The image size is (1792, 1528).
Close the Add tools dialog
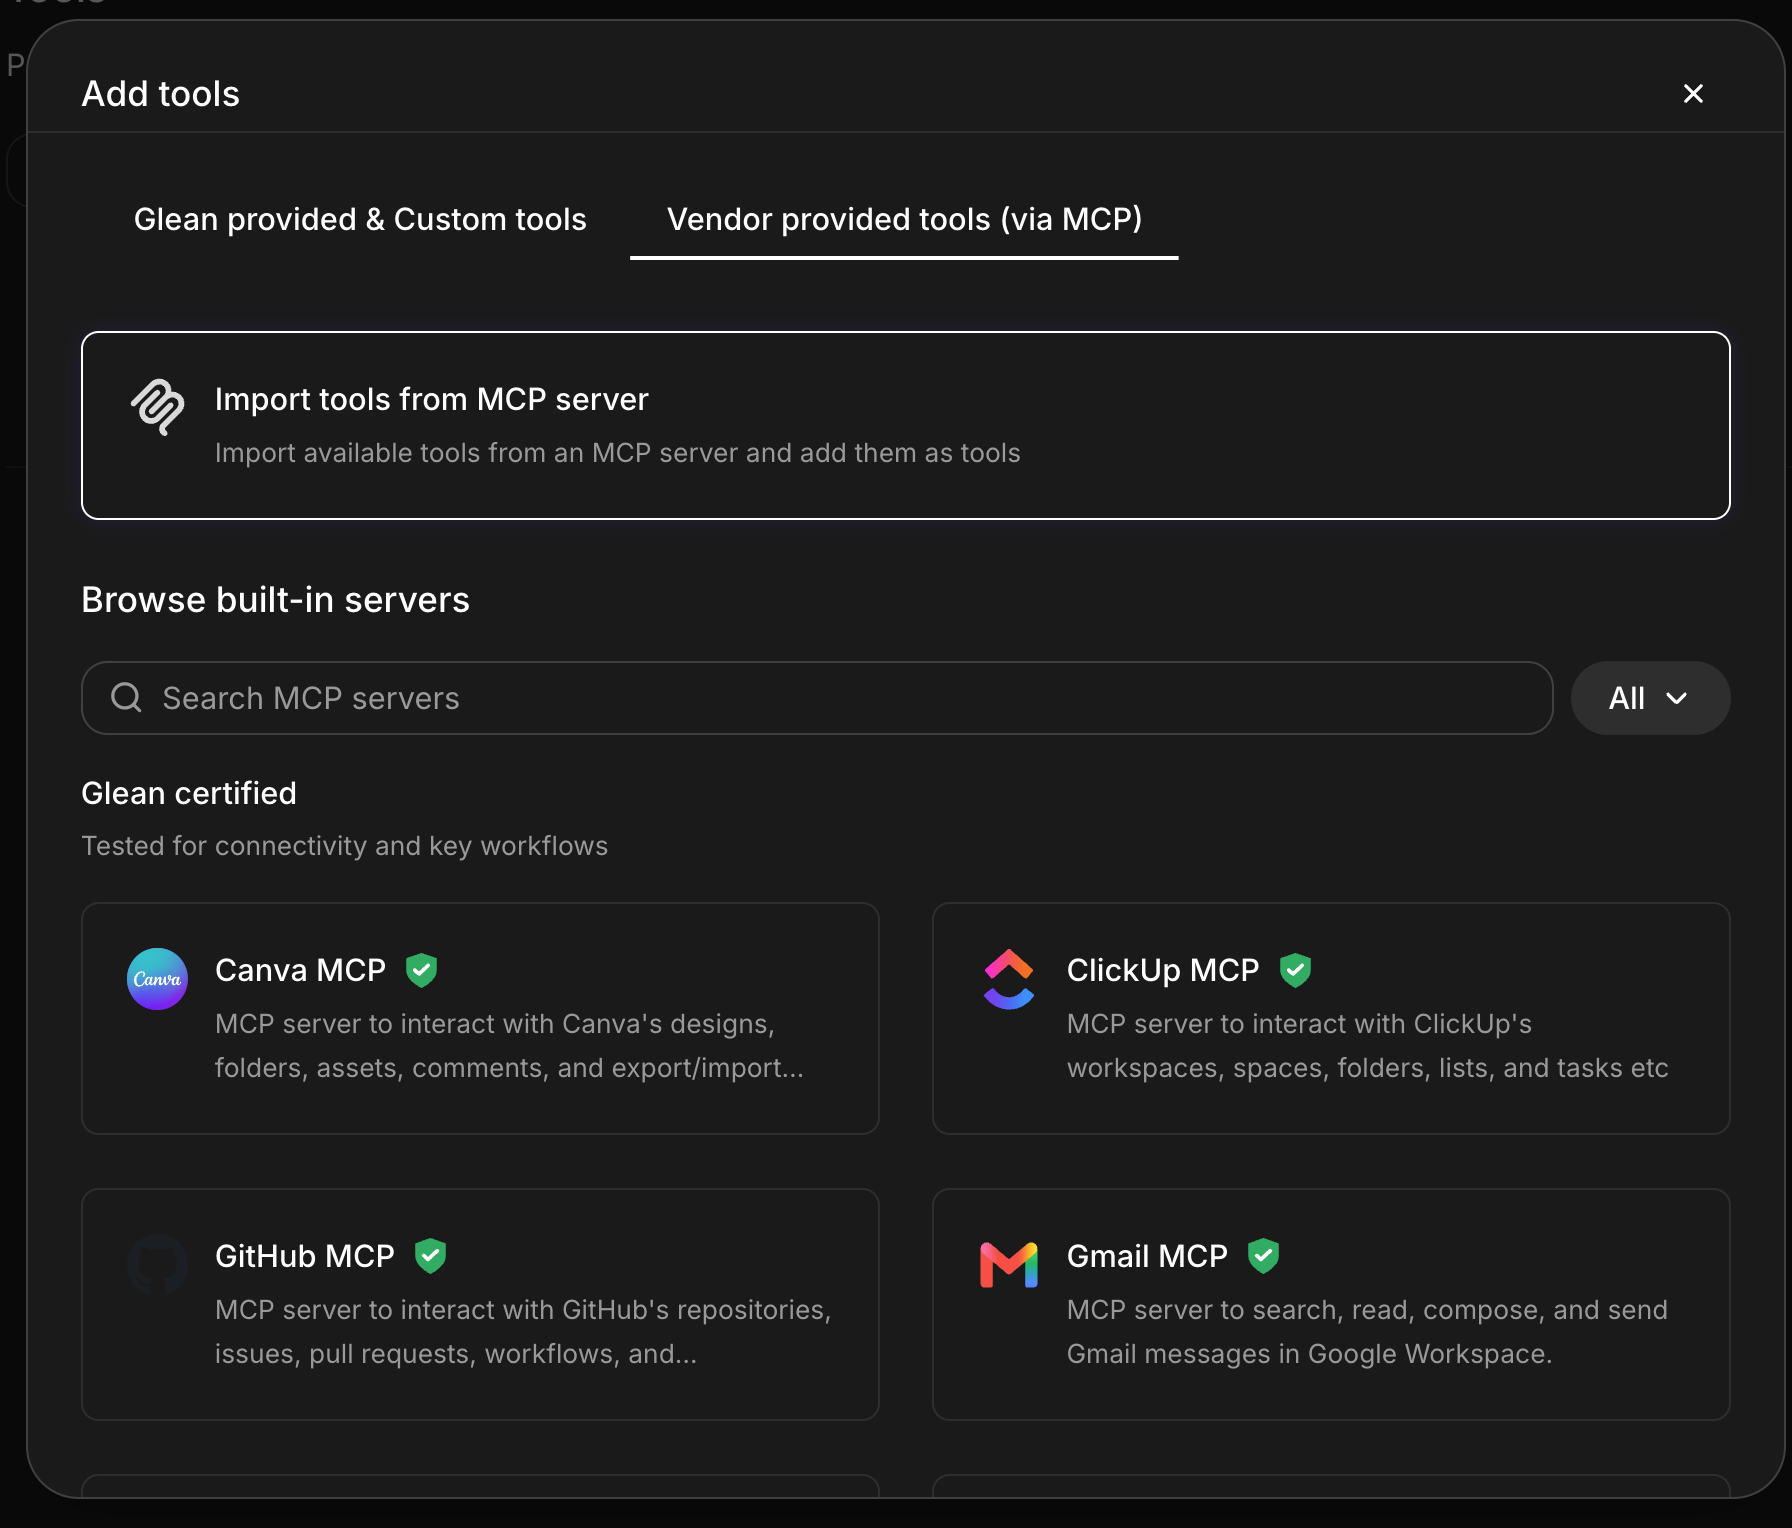coord(1693,94)
